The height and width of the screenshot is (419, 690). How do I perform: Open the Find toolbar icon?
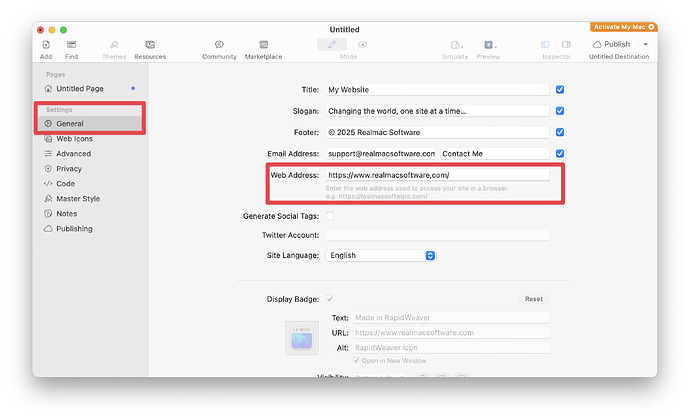click(x=71, y=44)
